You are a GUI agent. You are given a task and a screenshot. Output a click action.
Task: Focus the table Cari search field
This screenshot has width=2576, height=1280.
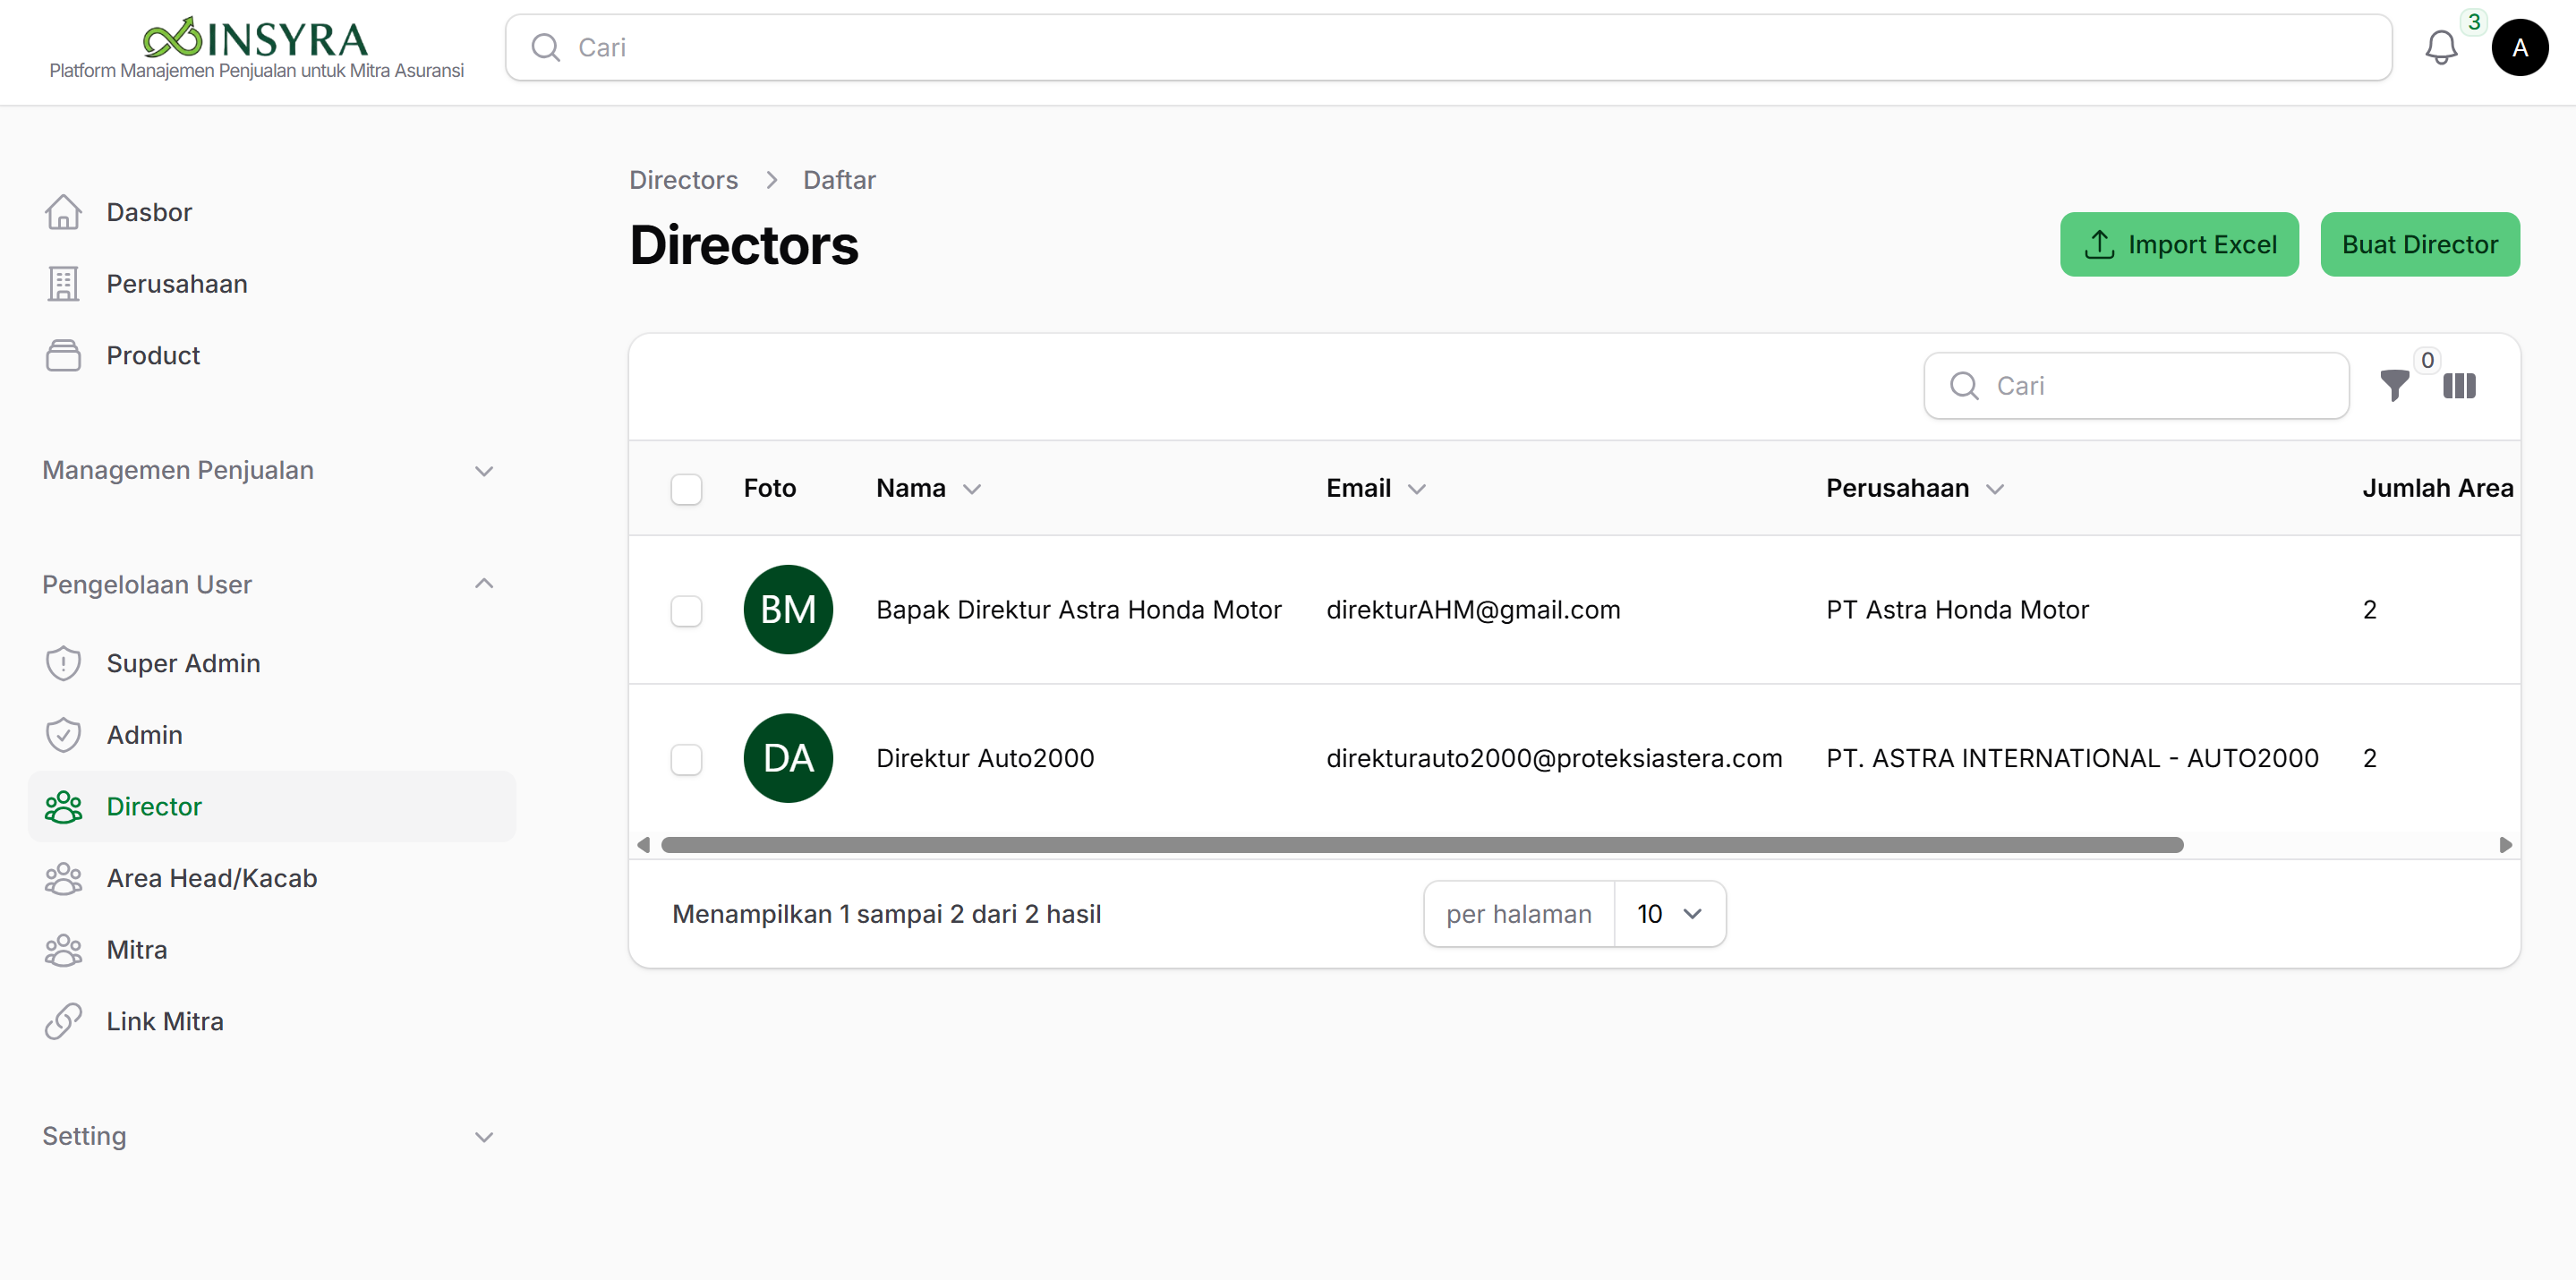tap(2136, 386)
